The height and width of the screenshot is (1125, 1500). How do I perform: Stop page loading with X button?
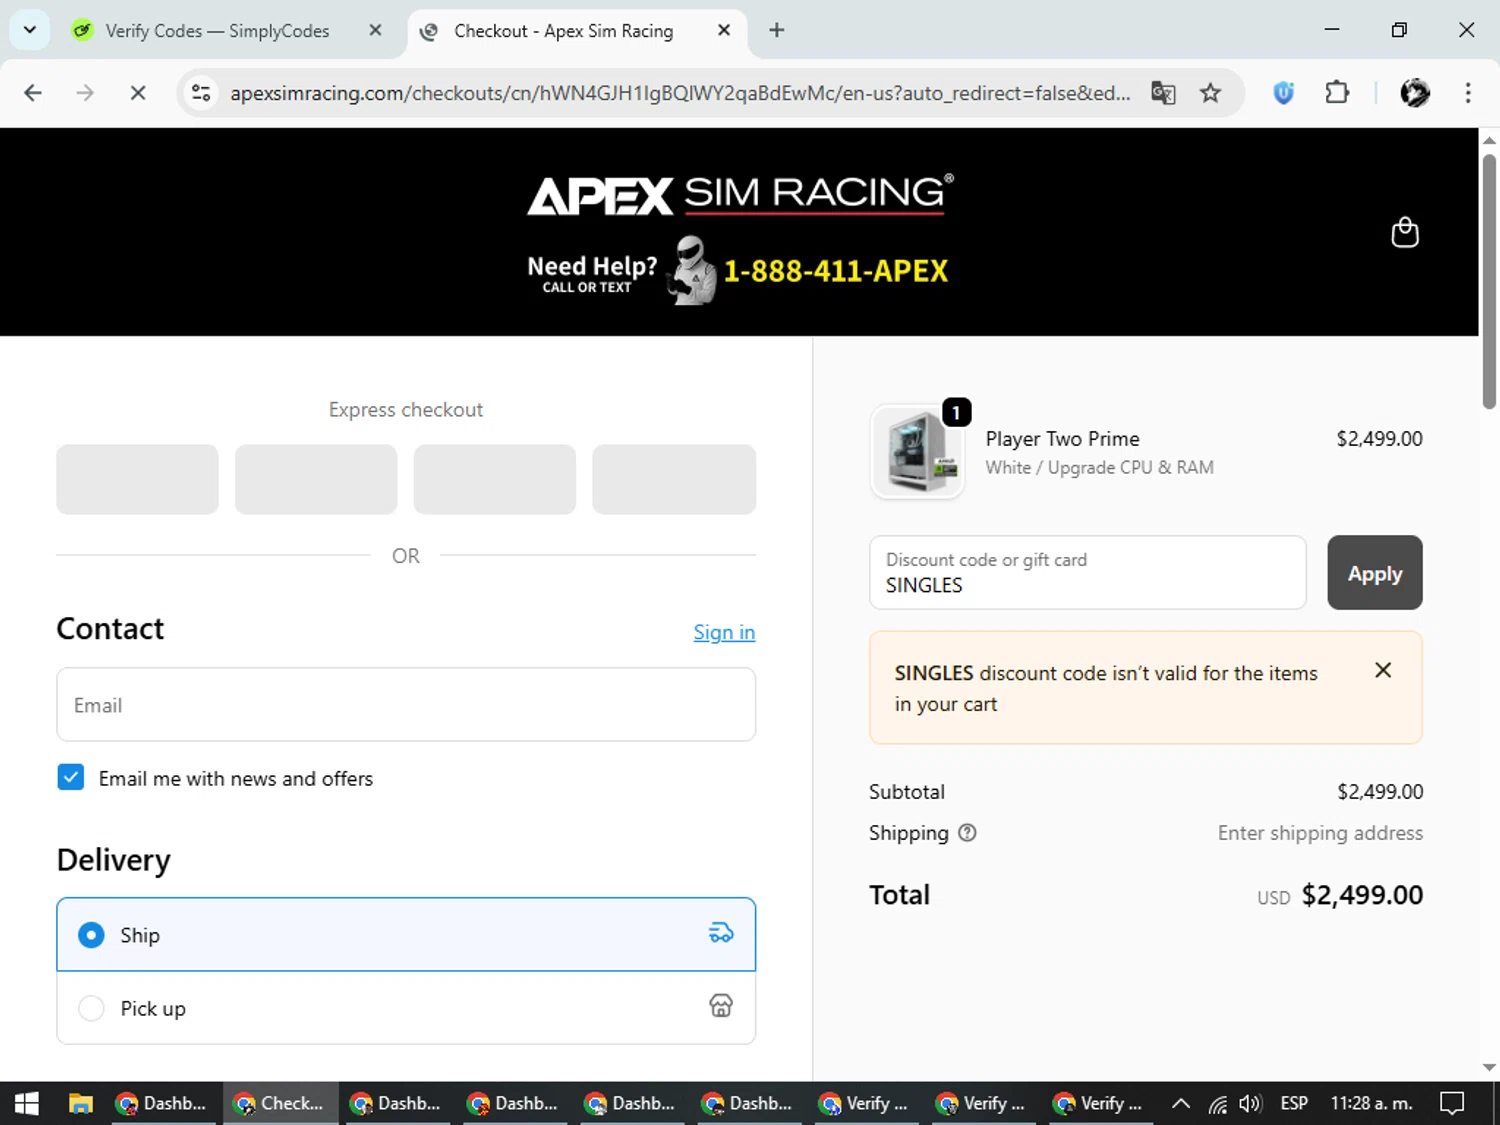click(x=138, y=93)
